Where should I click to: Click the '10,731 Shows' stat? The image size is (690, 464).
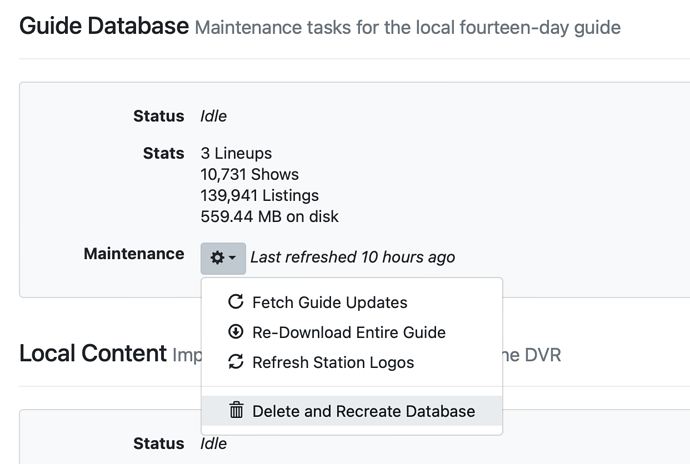(x=249, y=175)
